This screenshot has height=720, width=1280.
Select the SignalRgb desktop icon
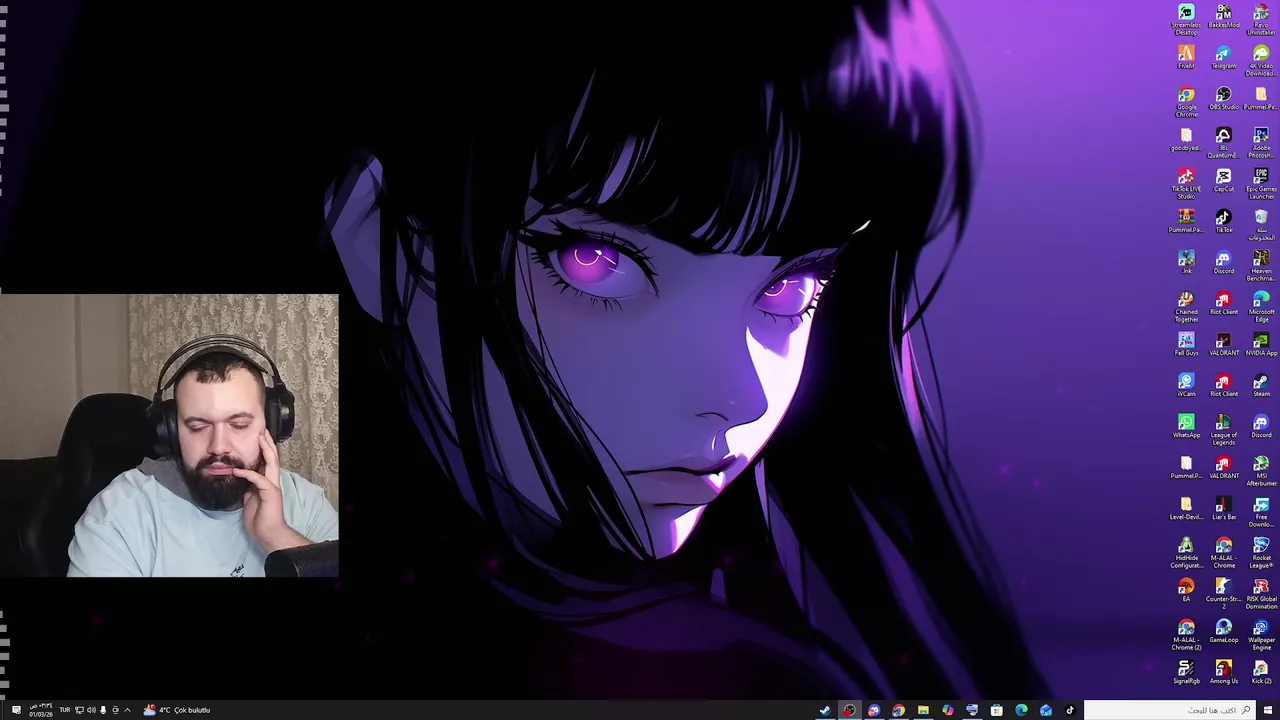1186,672
